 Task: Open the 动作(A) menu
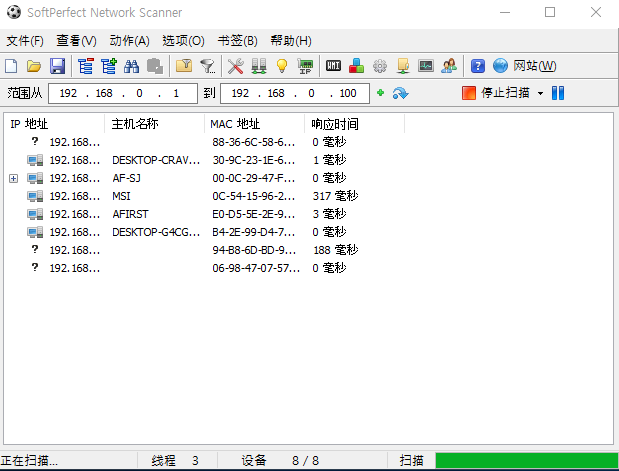click(x=129, y=41)
